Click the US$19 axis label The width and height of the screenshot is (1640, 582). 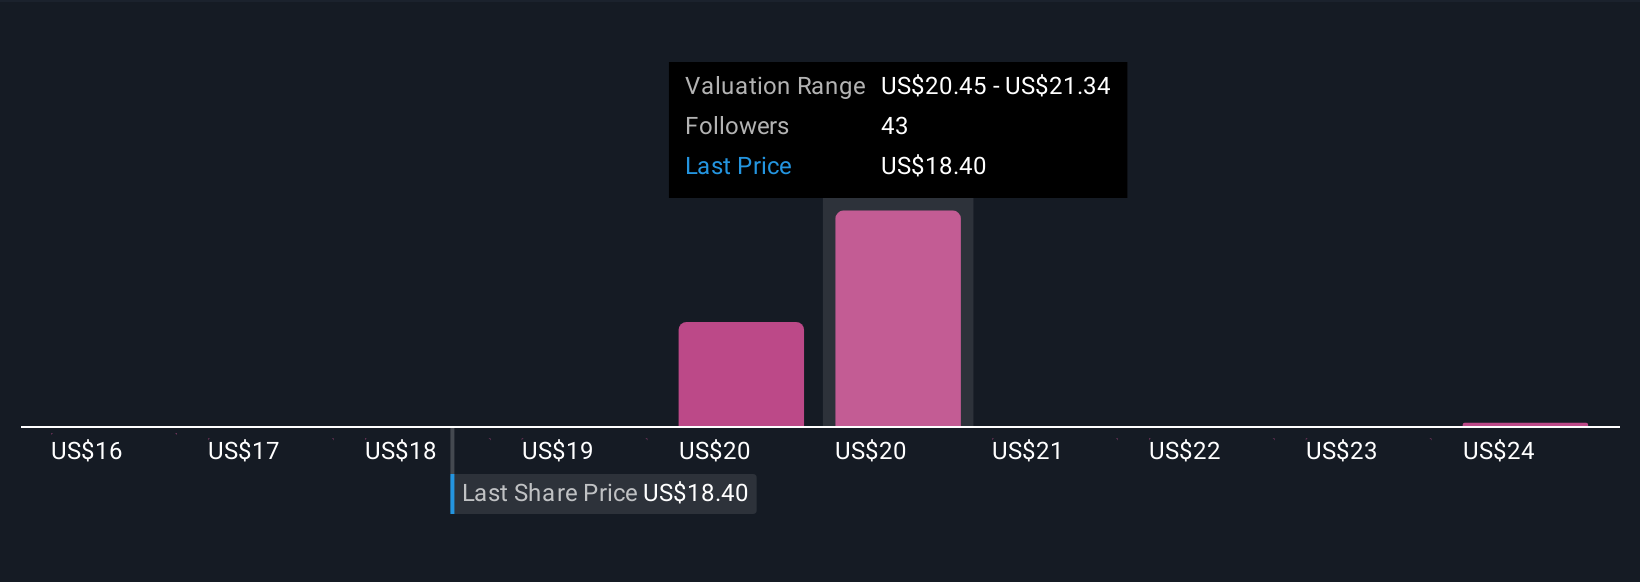557,451
